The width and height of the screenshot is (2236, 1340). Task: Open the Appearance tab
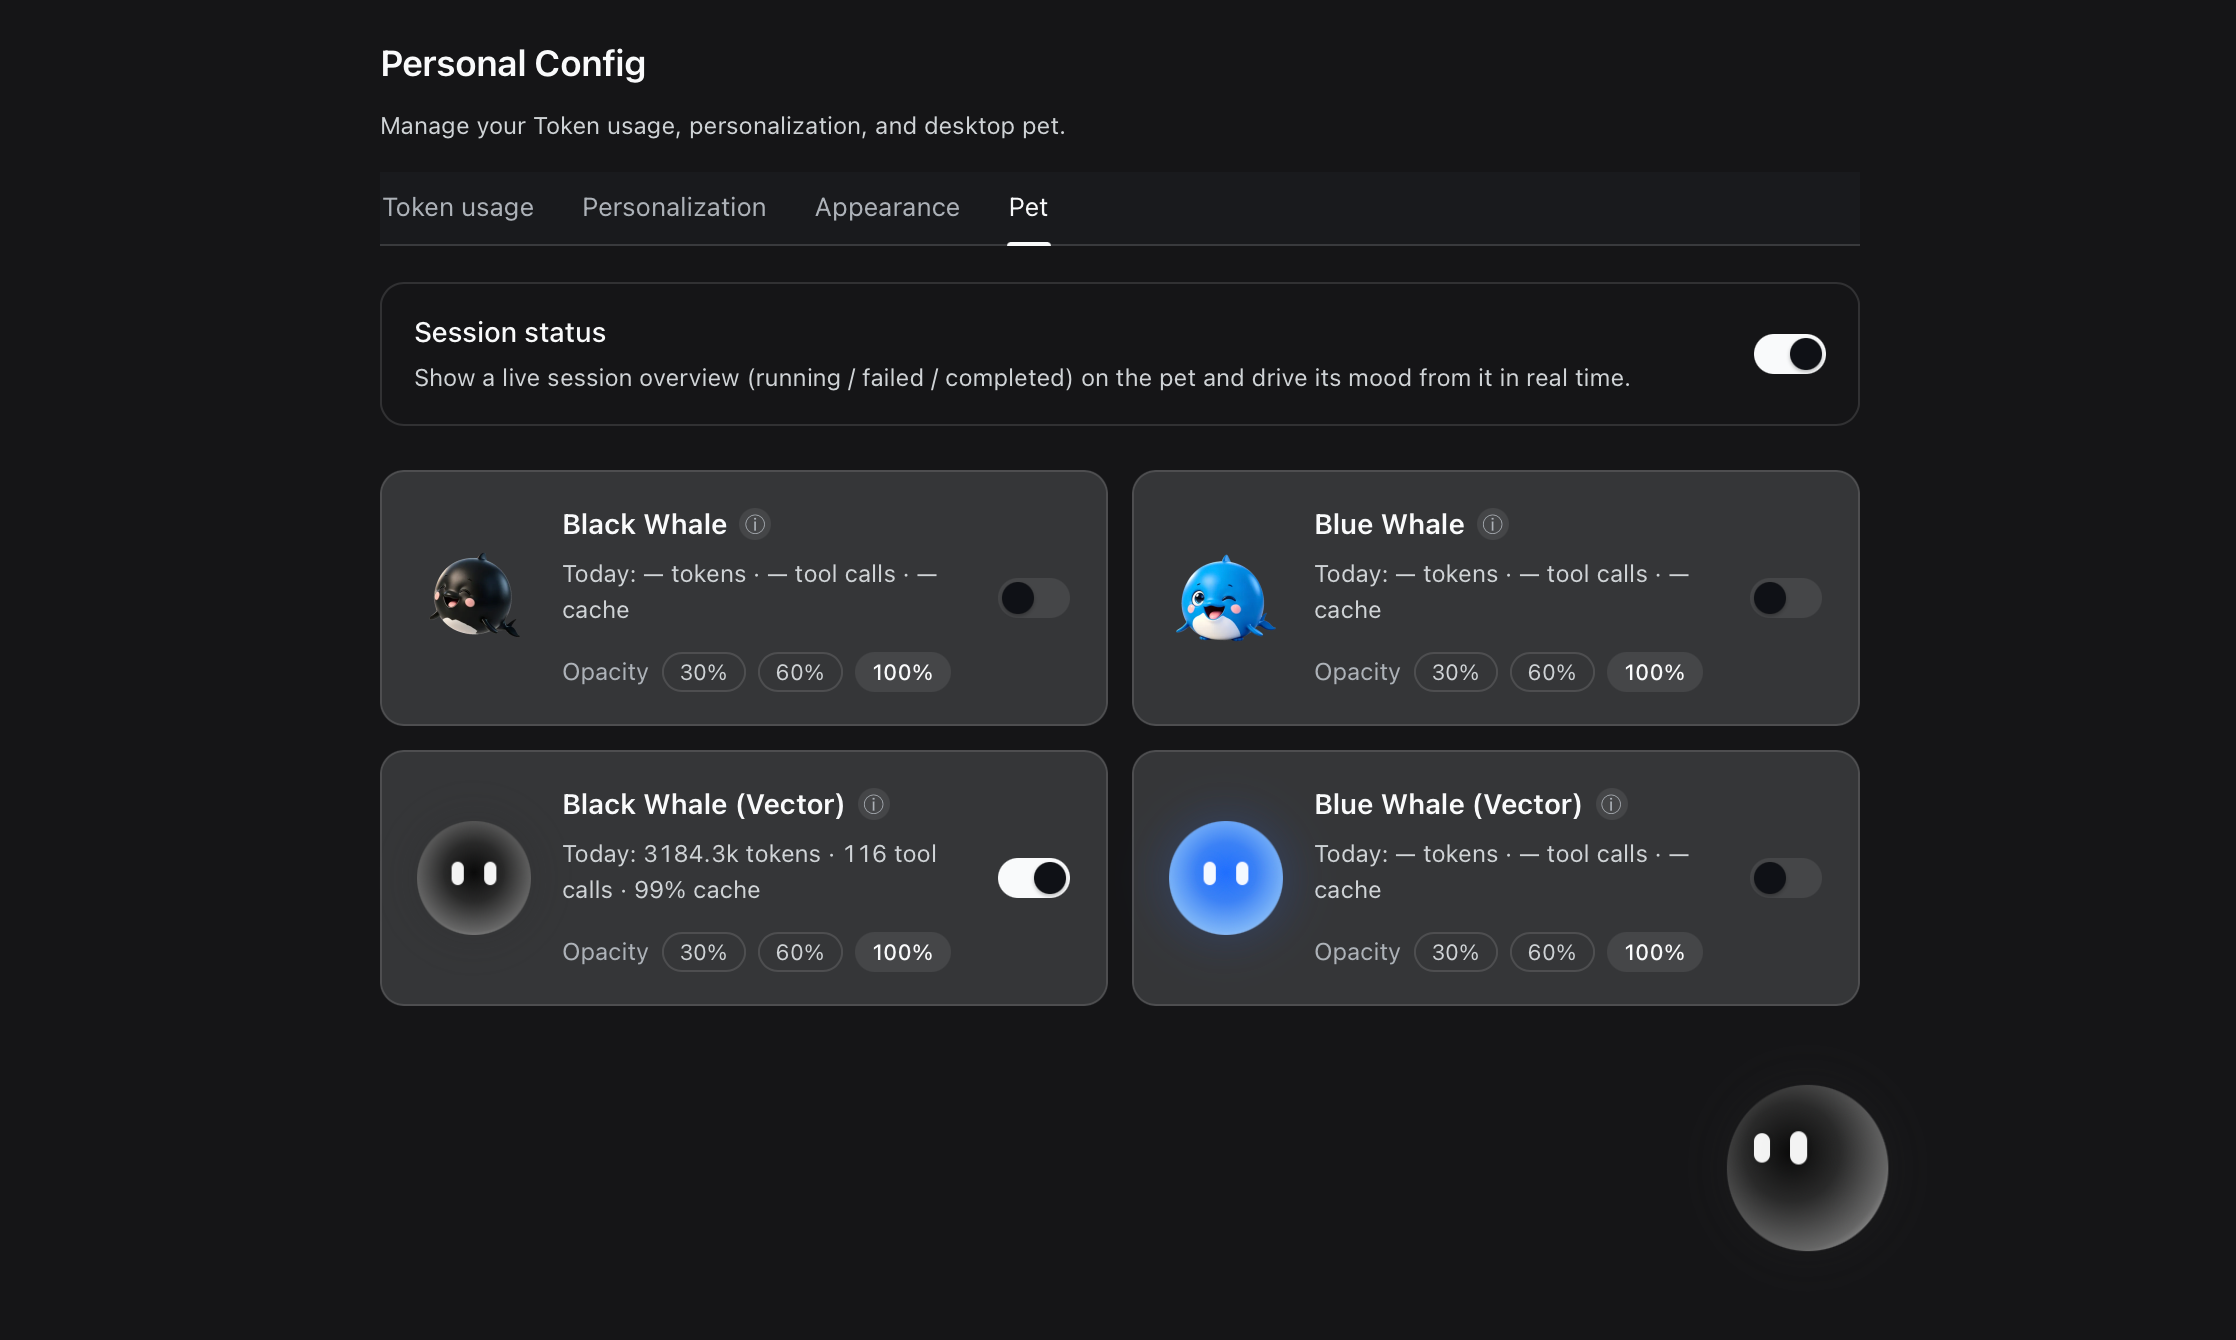tap(887, 207)
